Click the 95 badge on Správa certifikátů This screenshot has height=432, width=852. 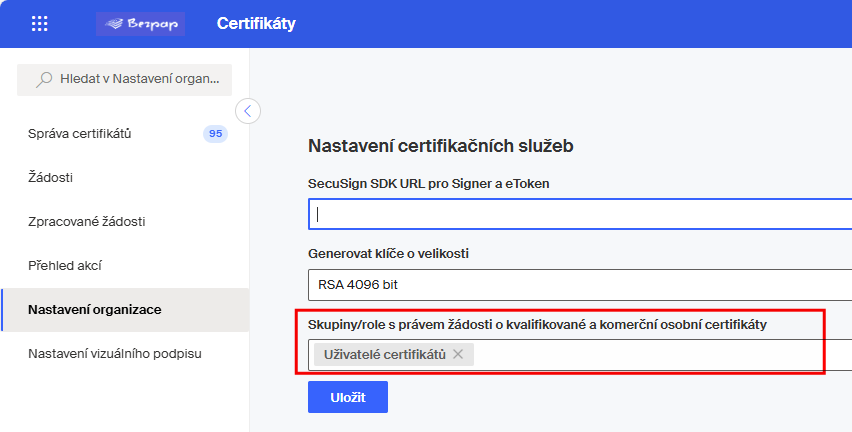pyautogui.click(x=214, y=134)
